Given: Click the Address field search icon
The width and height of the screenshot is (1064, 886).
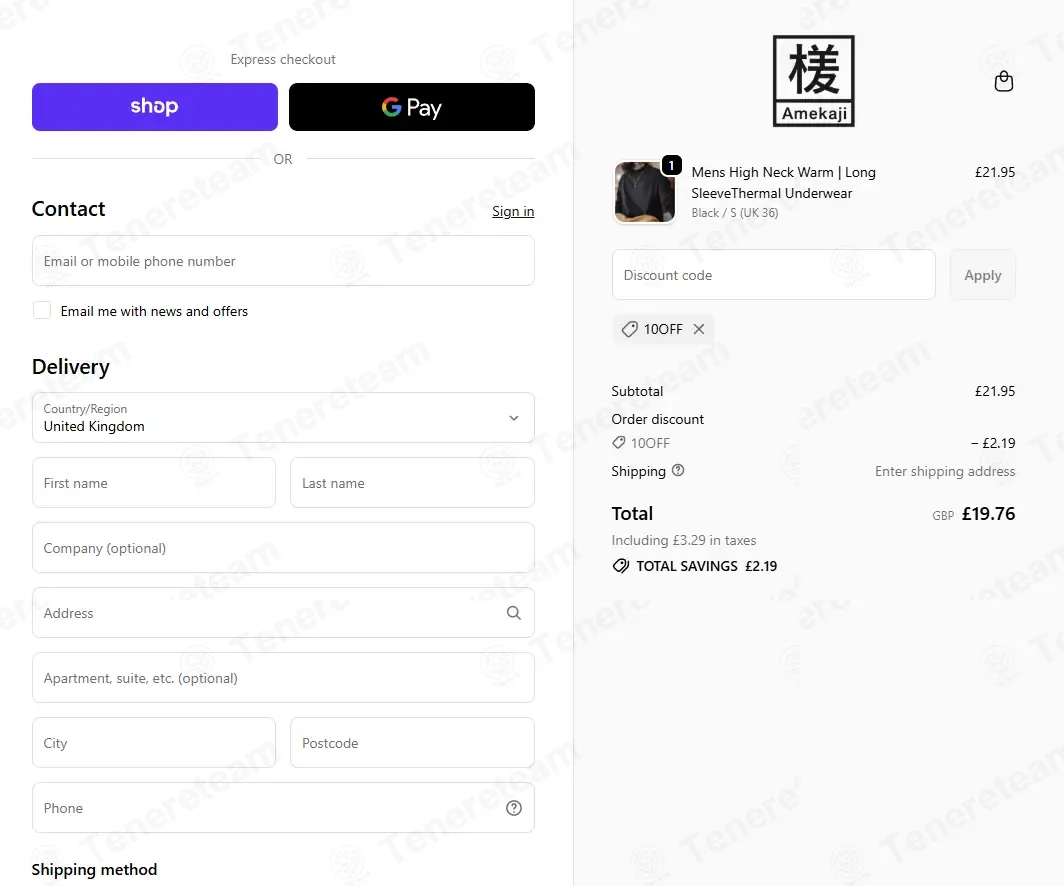Looking at the screenshot, I should (x=514, y=613).
